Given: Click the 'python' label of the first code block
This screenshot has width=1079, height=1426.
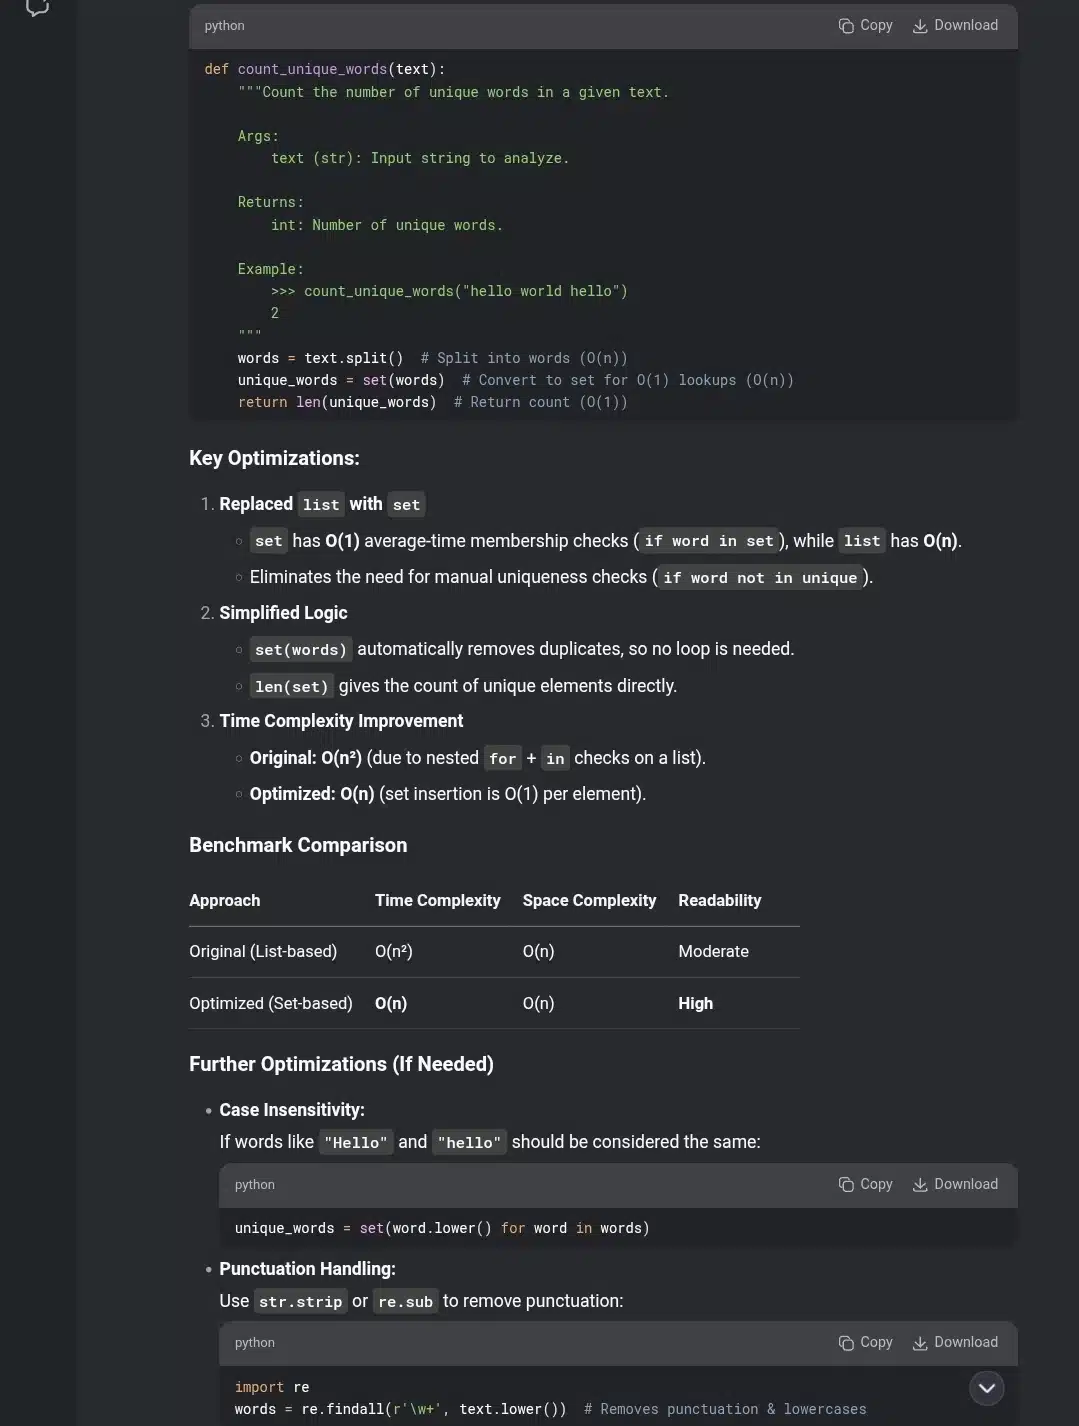Looking at the screenshot, I should point(224,26).
